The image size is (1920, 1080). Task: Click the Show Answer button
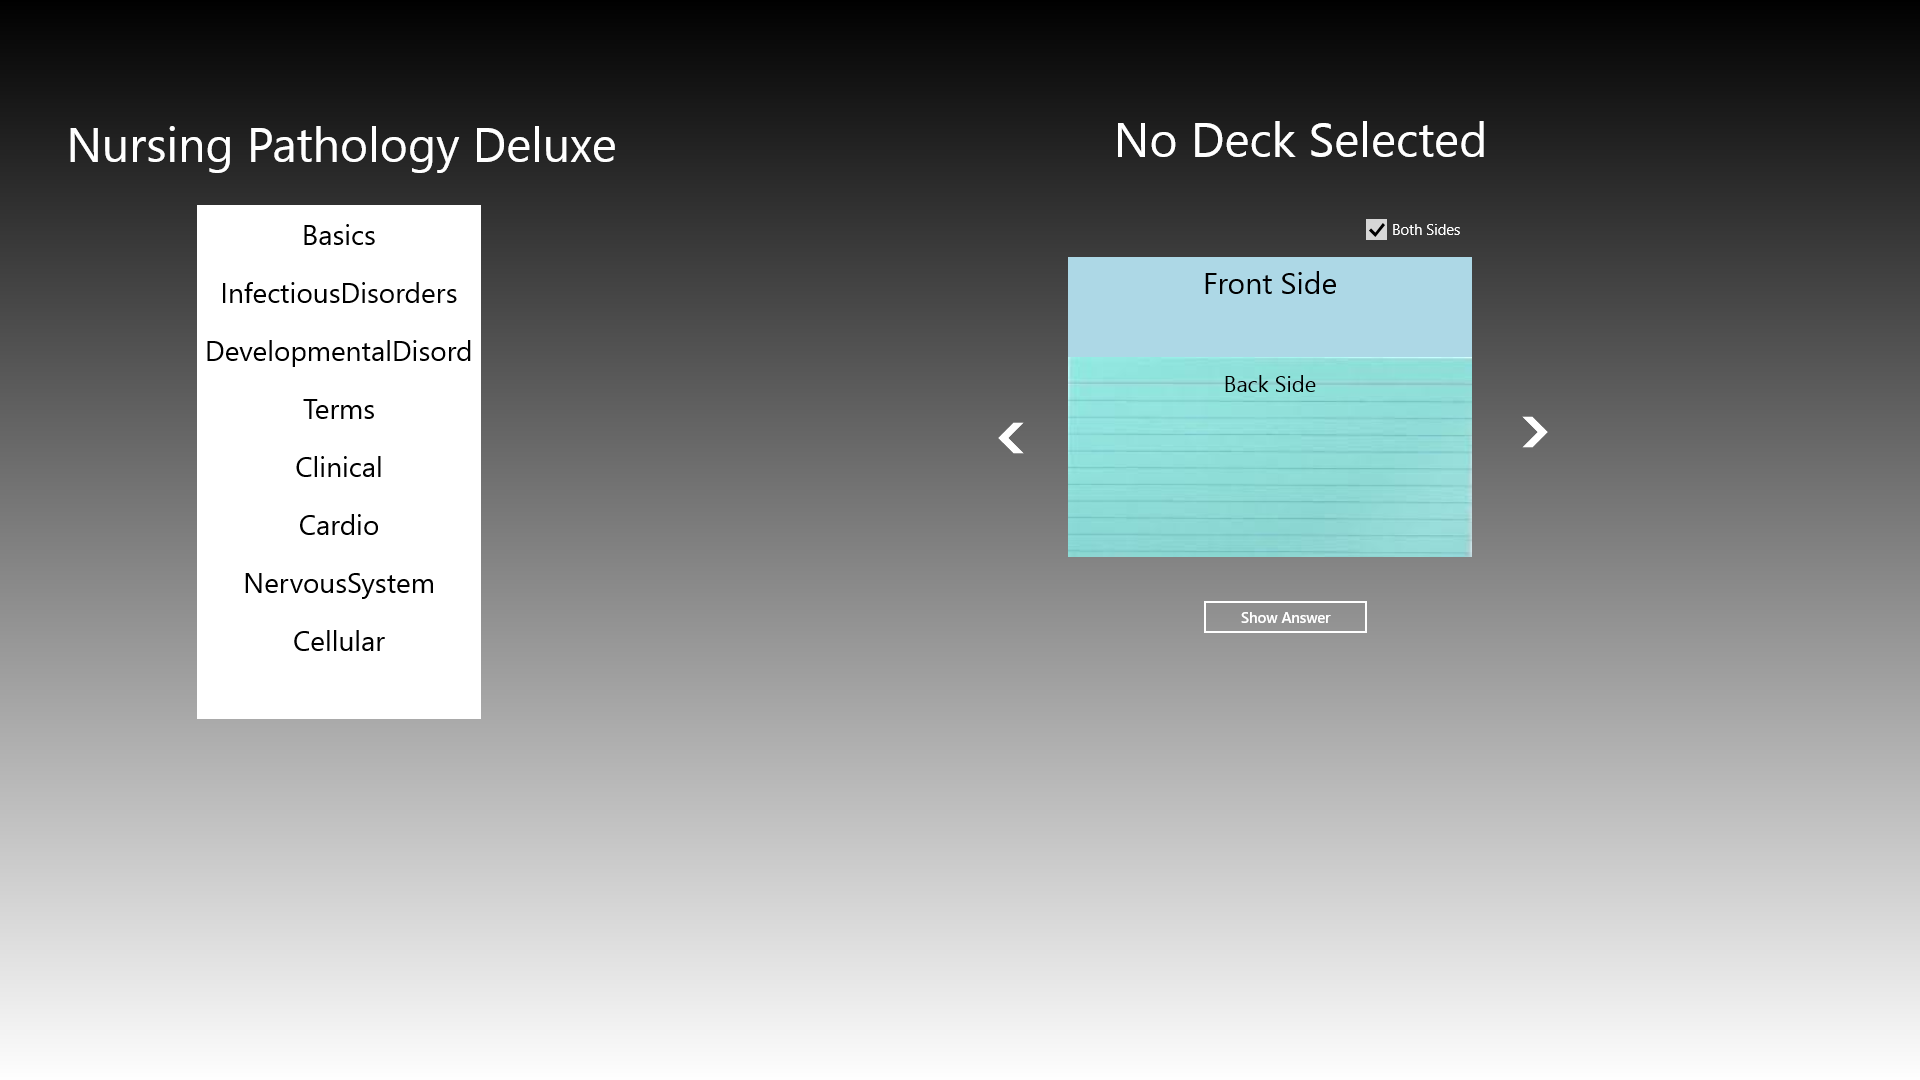pos(1285,617)
